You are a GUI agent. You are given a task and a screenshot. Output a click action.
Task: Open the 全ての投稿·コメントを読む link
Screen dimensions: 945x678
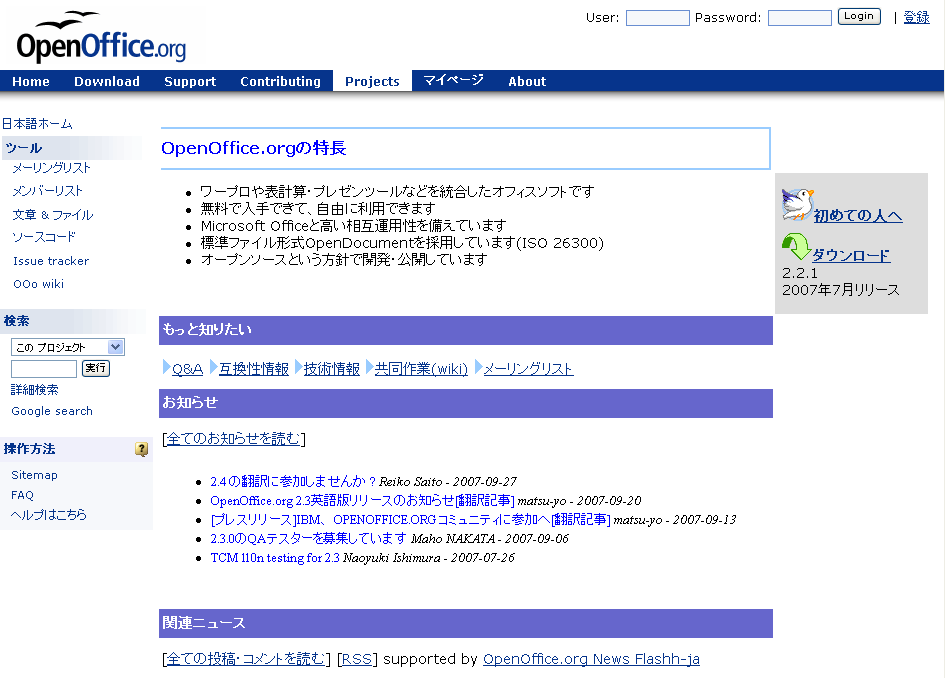246,659
